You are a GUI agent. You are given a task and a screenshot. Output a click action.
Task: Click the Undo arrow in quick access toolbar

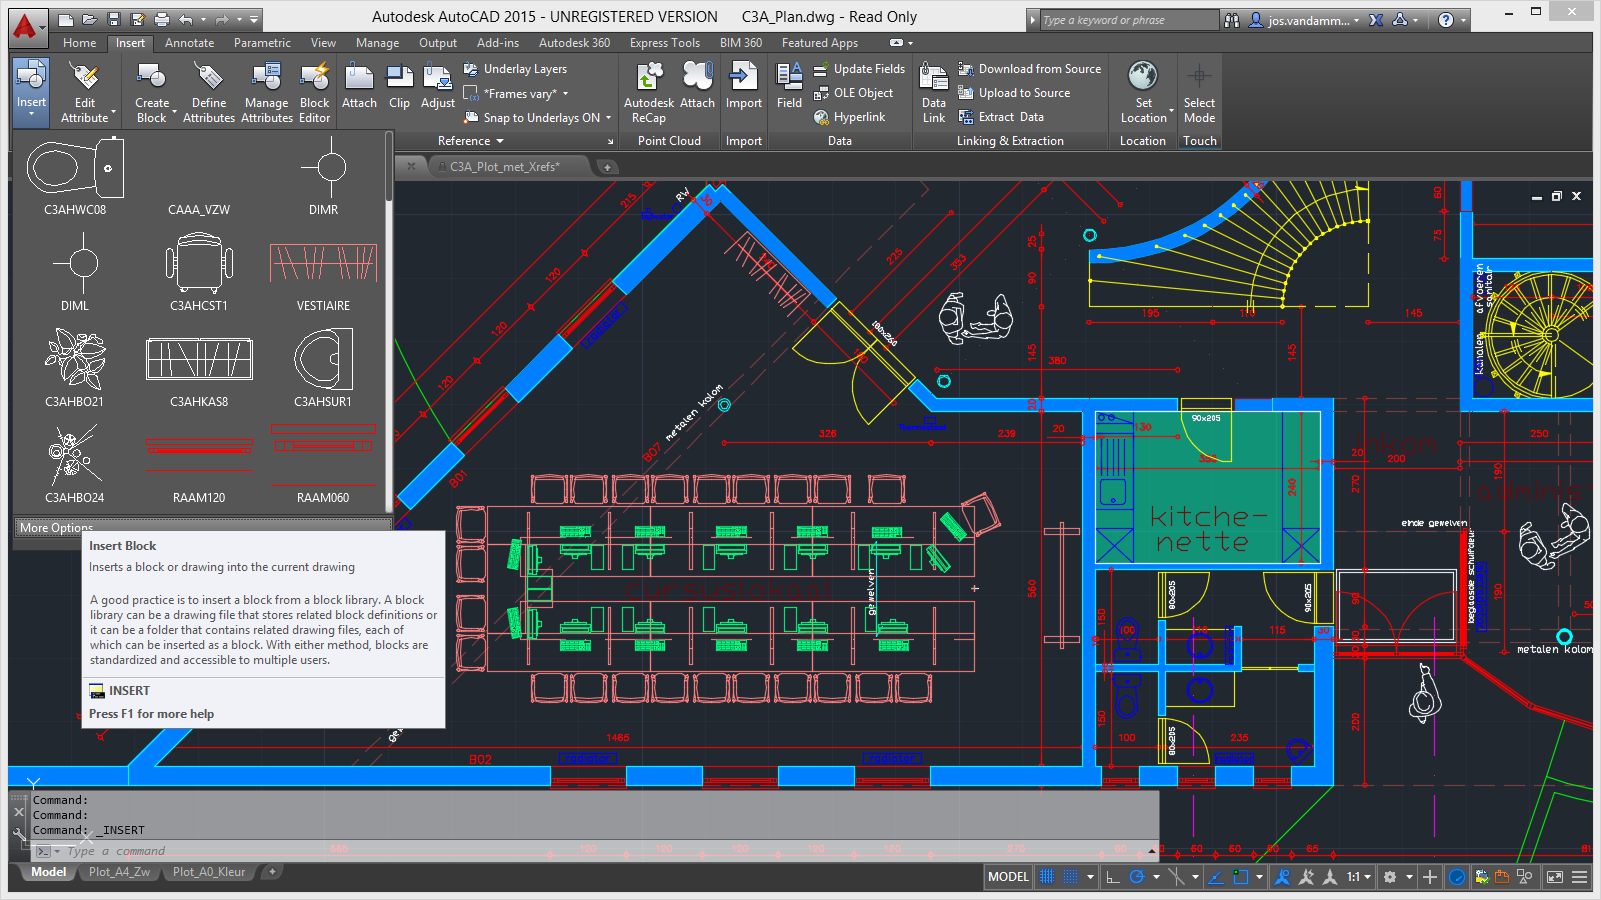(x=186, y=20)
